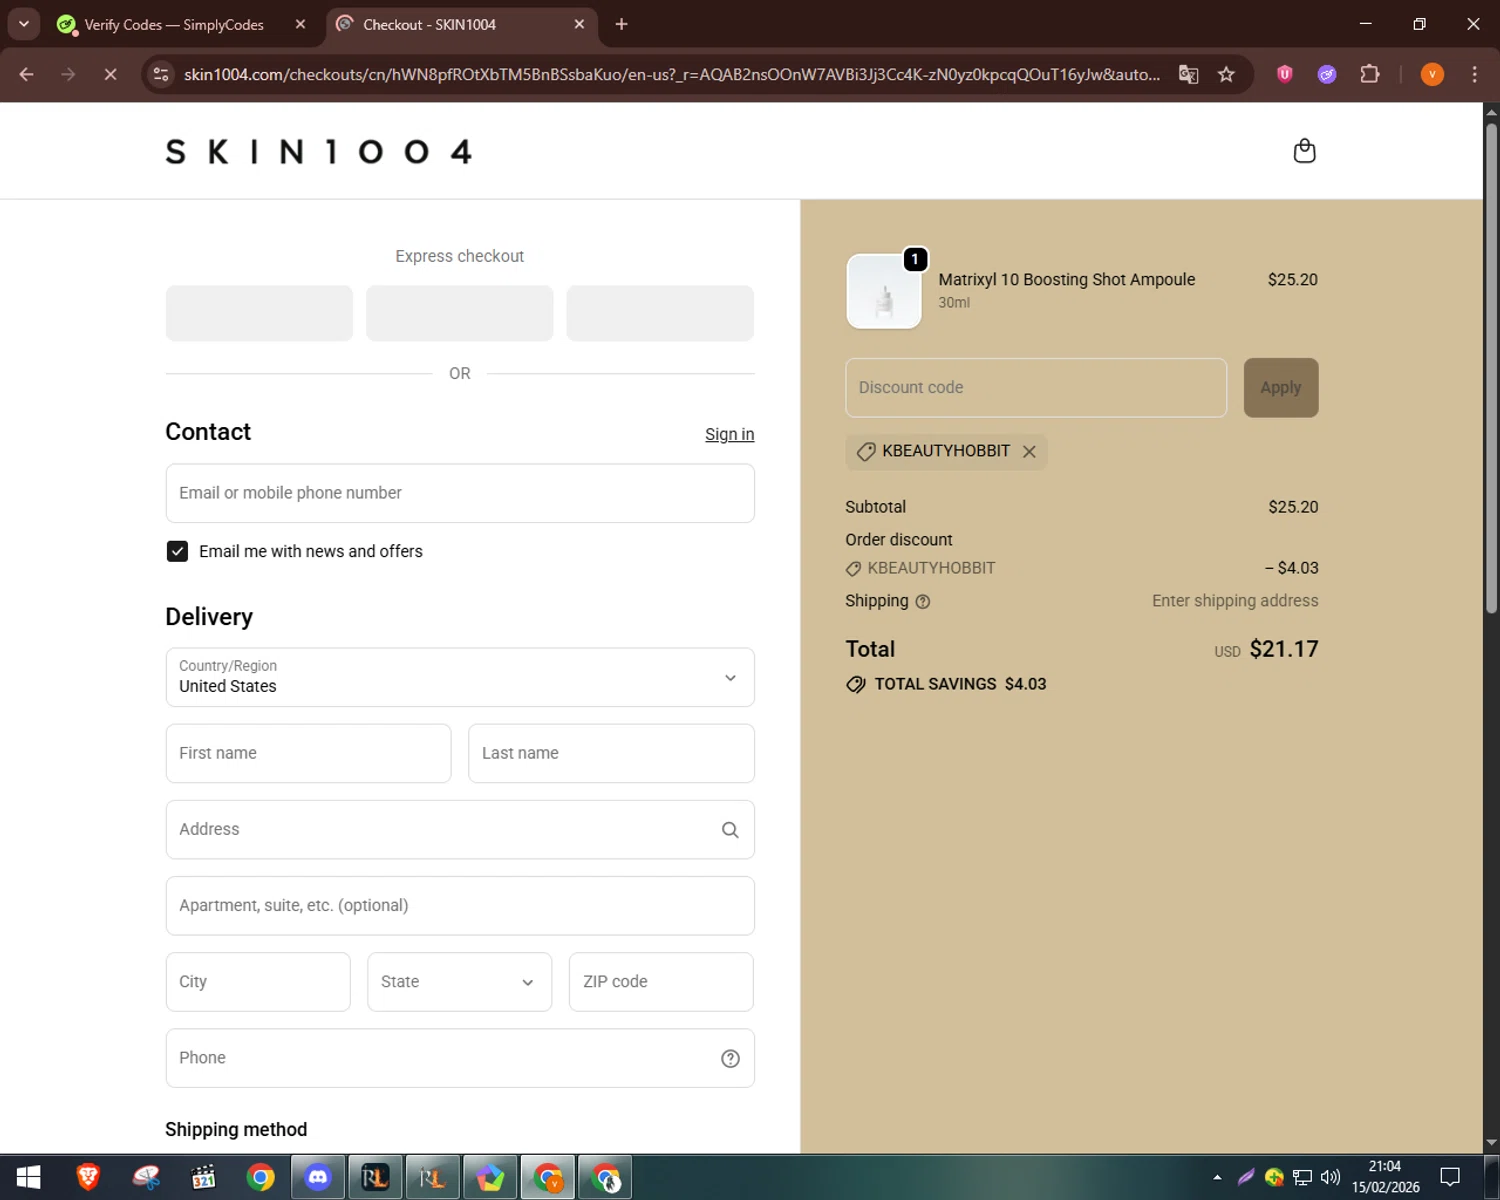Click the browser forward arrow

tap(68, 74)
